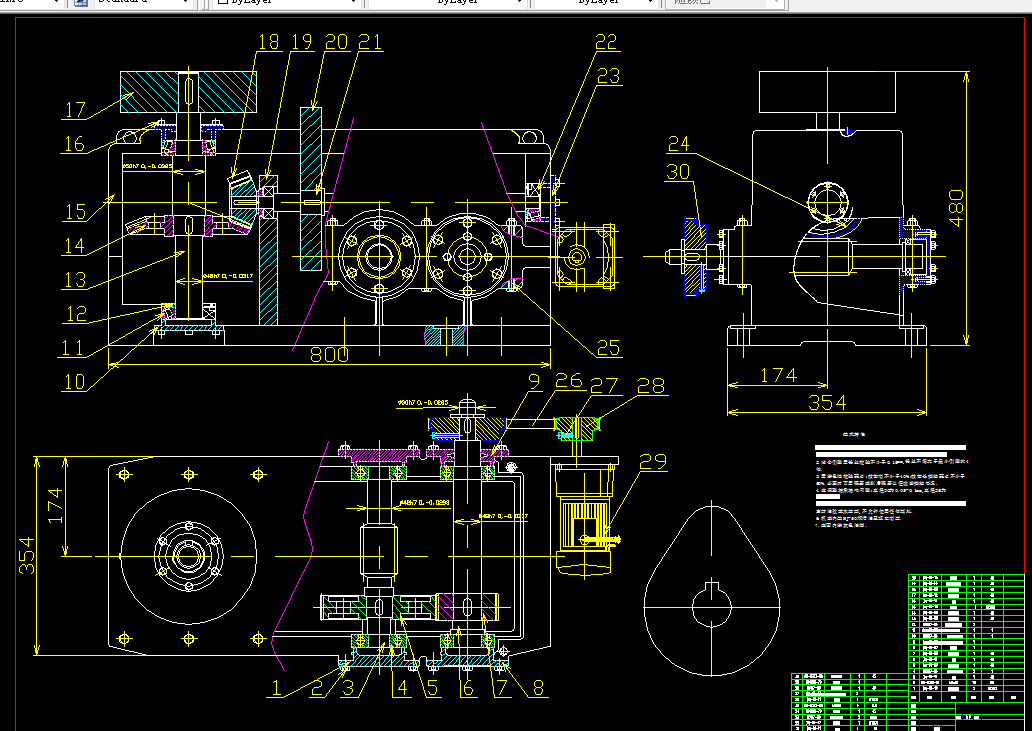Image resolution: width=1032 pixels, height=731 pixels.
Task: Click the vertical 354 dimension in plan view
Action: [27, 555]
